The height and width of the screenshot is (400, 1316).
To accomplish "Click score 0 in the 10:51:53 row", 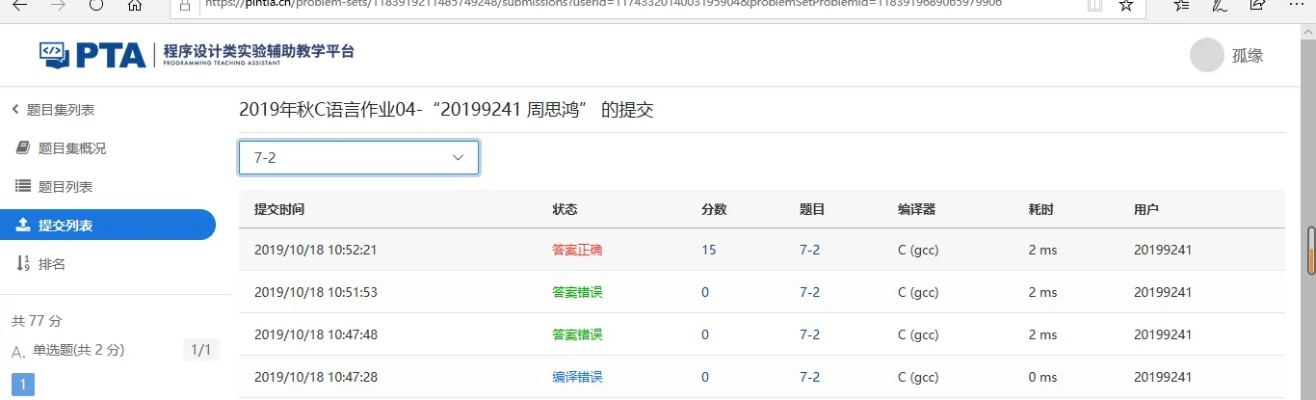I will [705, 292].
